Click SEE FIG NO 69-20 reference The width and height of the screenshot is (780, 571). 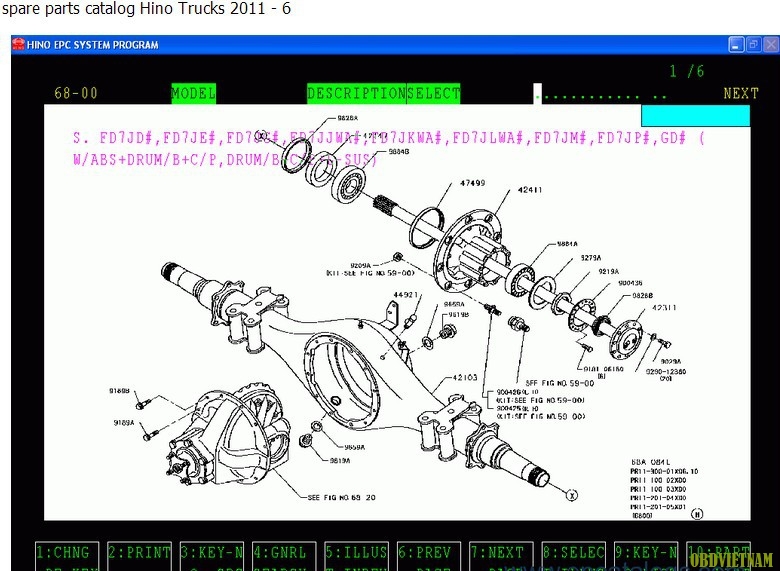(x=342, y=497)
